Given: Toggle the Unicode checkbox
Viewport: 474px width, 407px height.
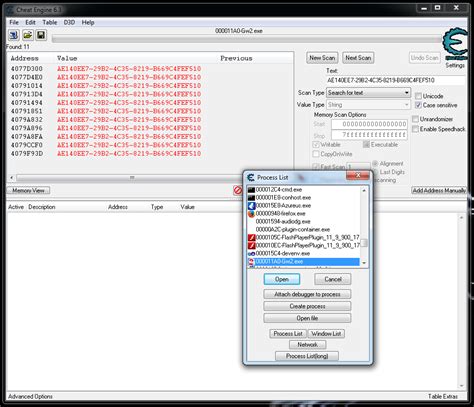Looking at the screenshot, I should [x=418, y=96].
